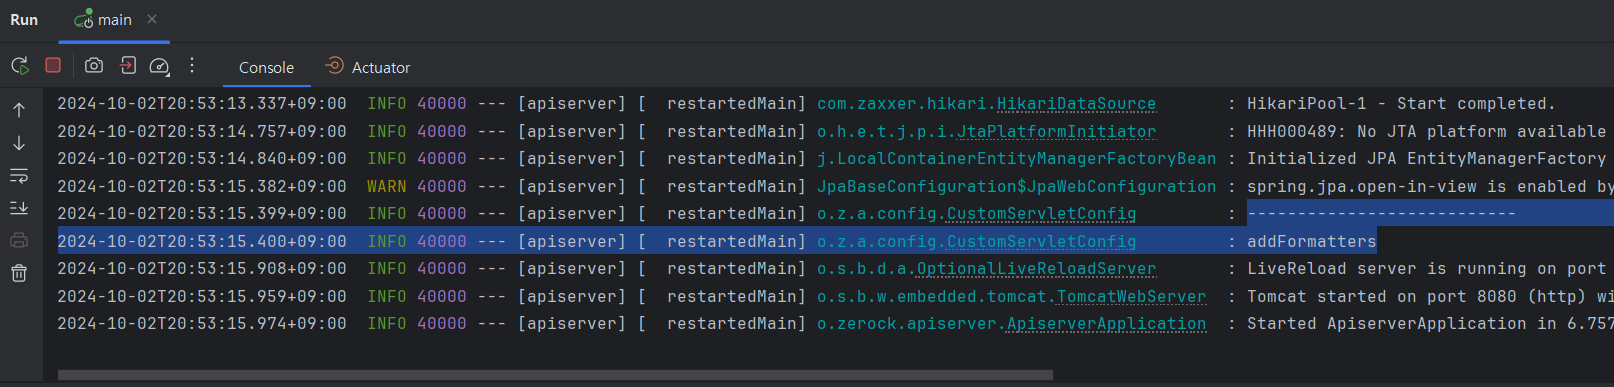Click the HikariPool-1 Start completed message
This screenshot has width=1614, height=387.
(1401, 104)
